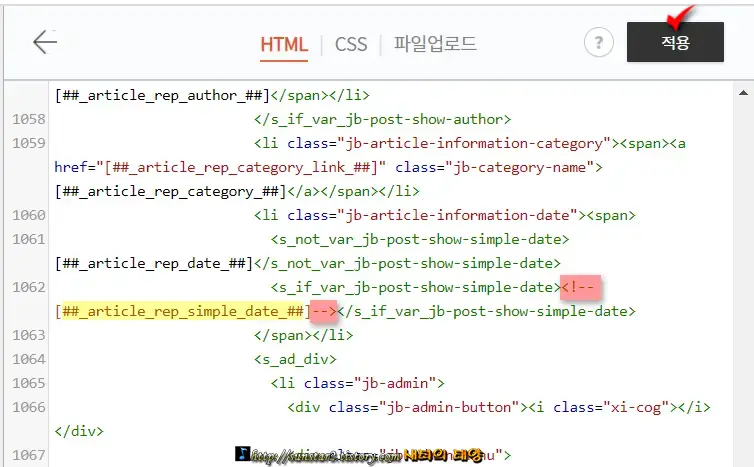
Task: Click the highlighted <!-- comment opener
Action: tap(580, 288)
